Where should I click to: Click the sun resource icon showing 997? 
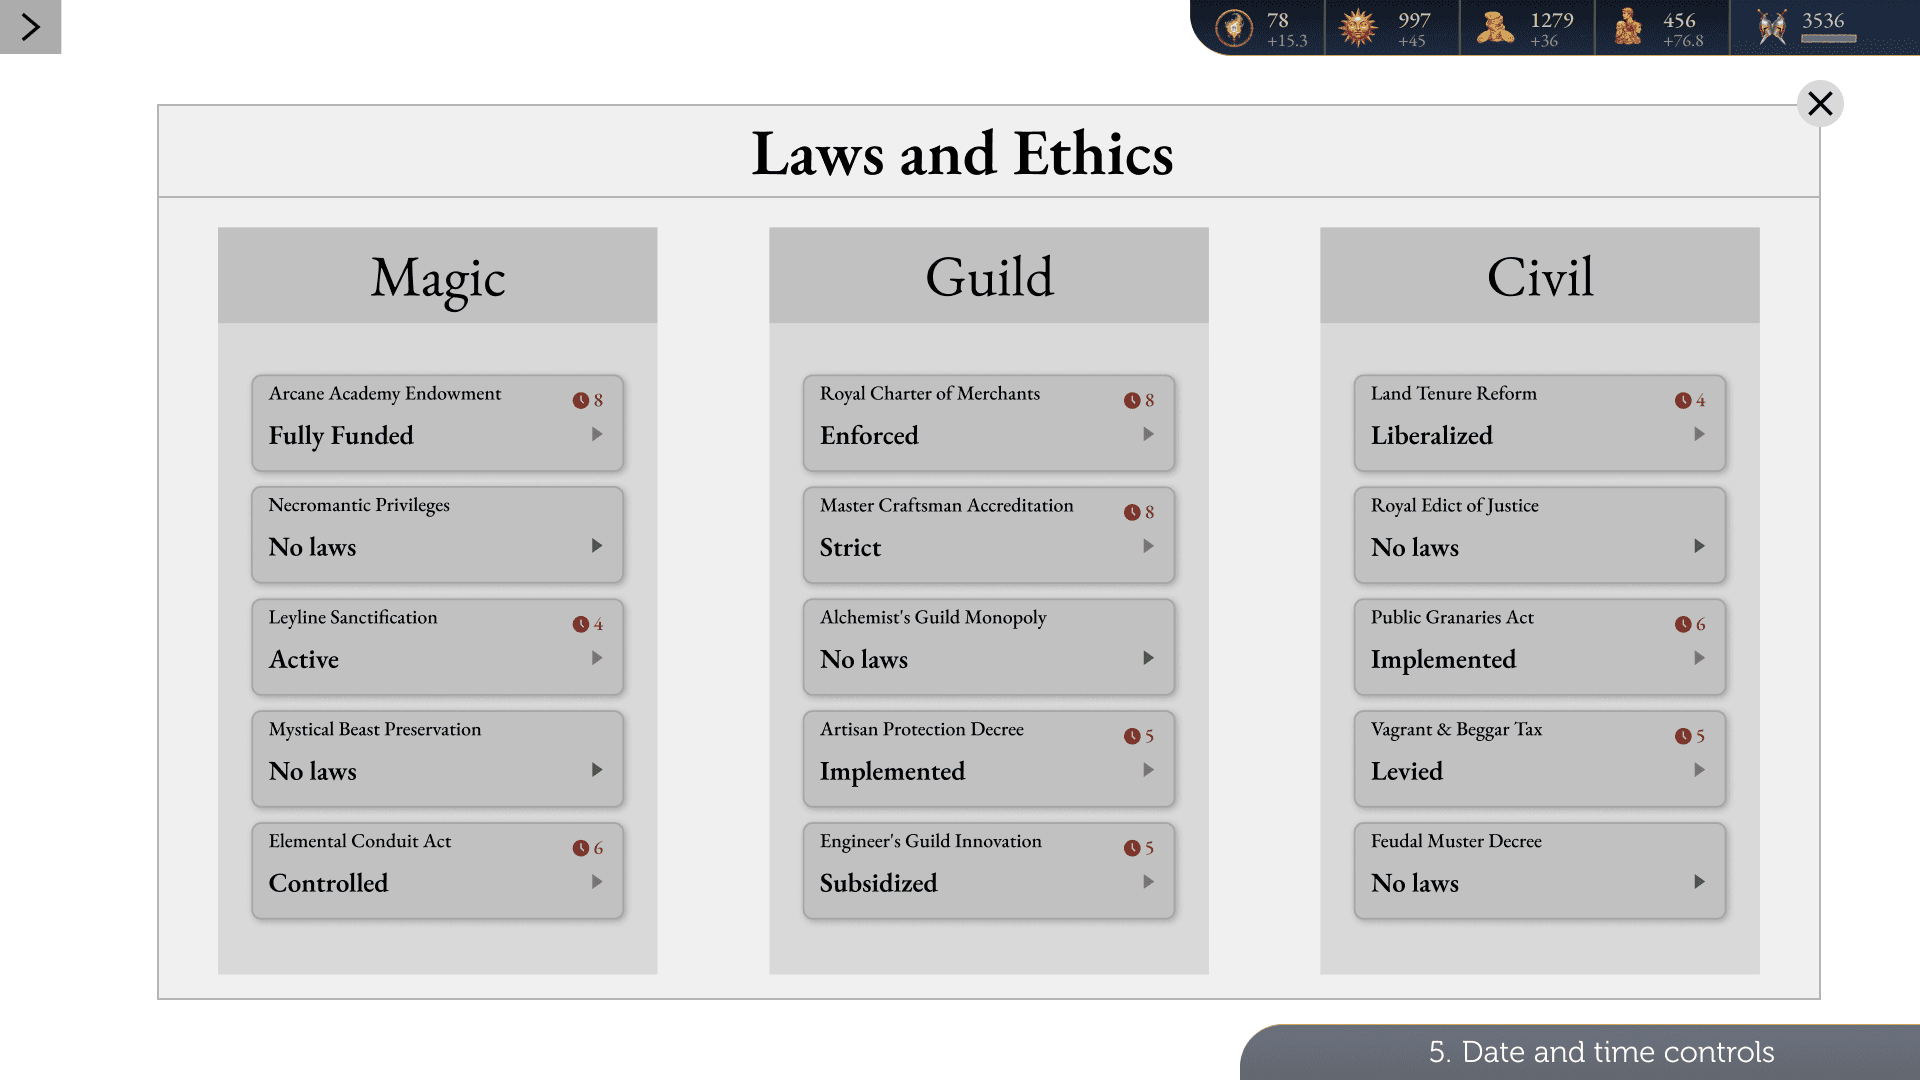[1358, 28]
